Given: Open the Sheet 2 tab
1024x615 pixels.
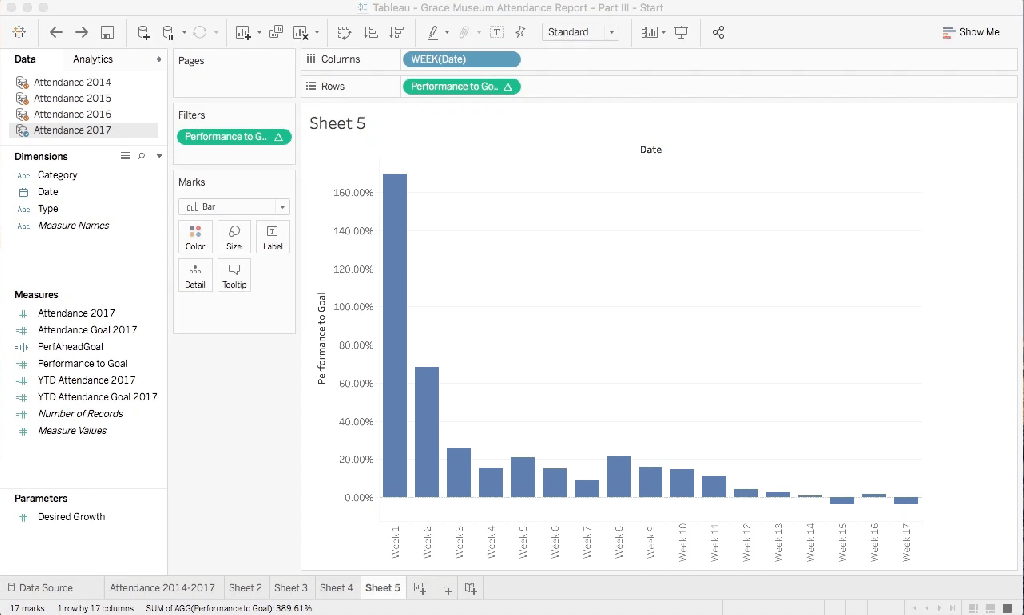Looking at the screenshot, I should 245,588.
